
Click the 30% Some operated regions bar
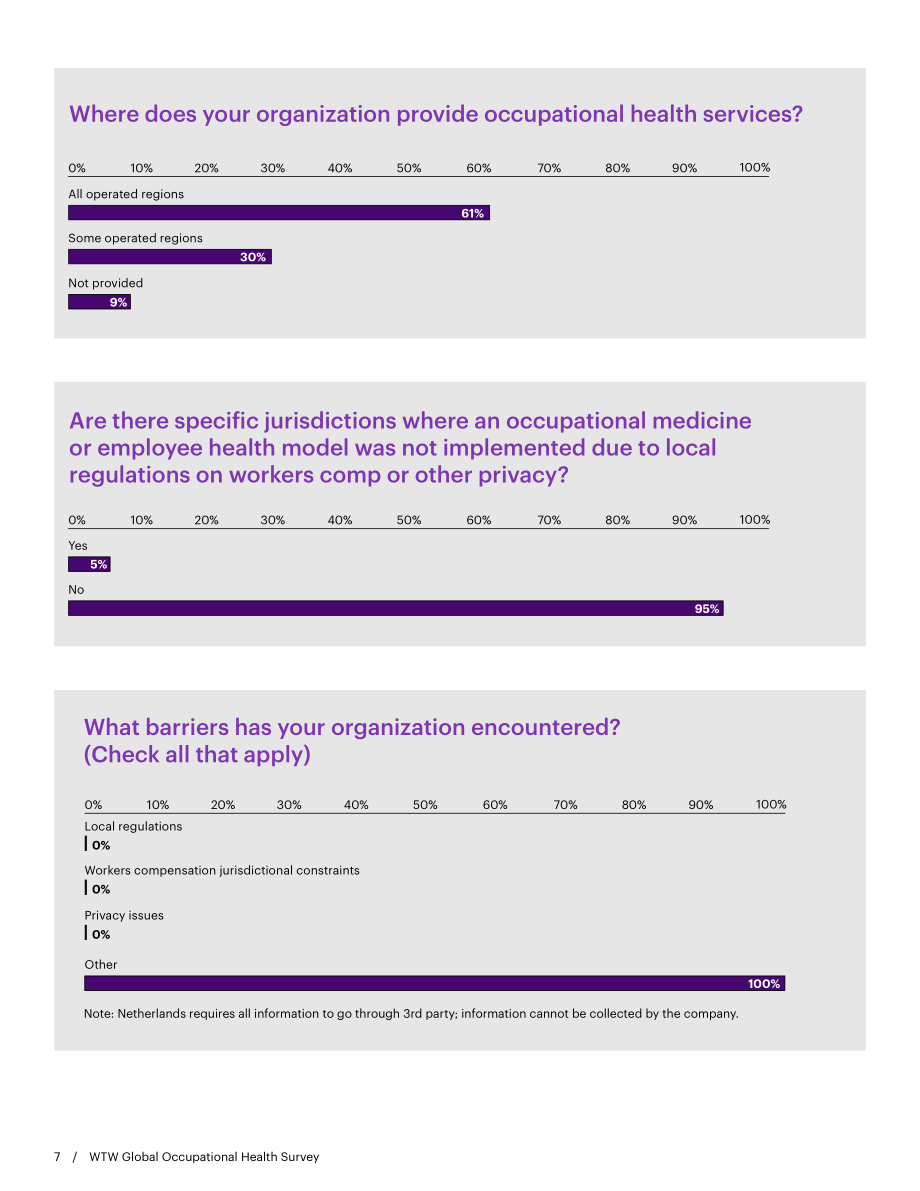point(170,257)
